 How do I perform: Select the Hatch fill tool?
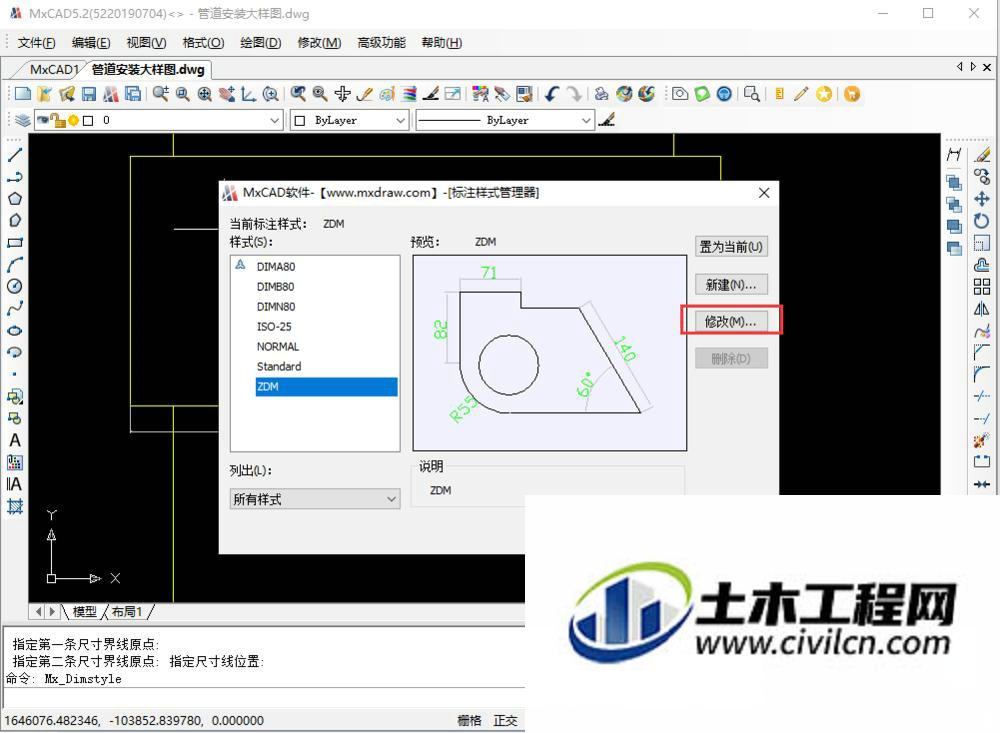tap(15, 507)
